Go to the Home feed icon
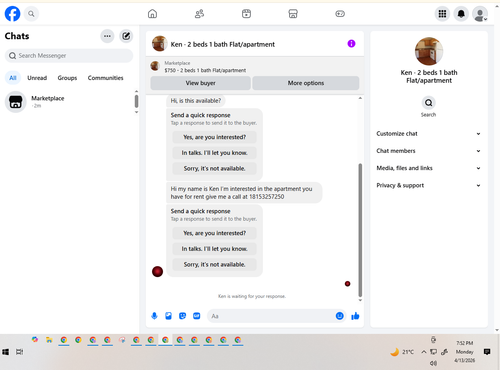Image resolution: width=500 pixels, height=370 pixels. pyautogui.click(x=152, y=14)
